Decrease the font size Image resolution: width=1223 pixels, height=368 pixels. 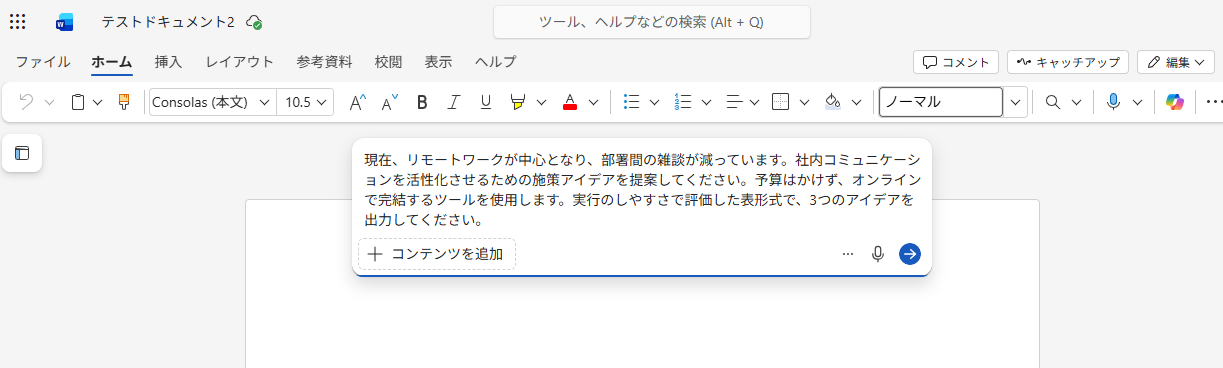[389, 102]
